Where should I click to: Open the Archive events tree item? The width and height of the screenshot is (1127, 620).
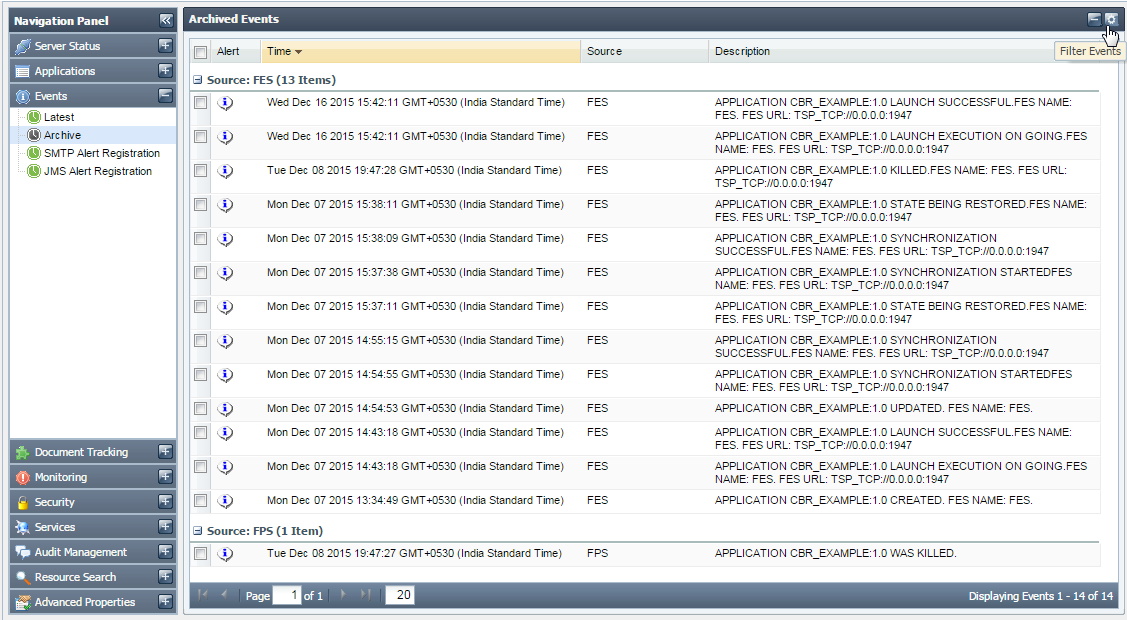(62, 135)
